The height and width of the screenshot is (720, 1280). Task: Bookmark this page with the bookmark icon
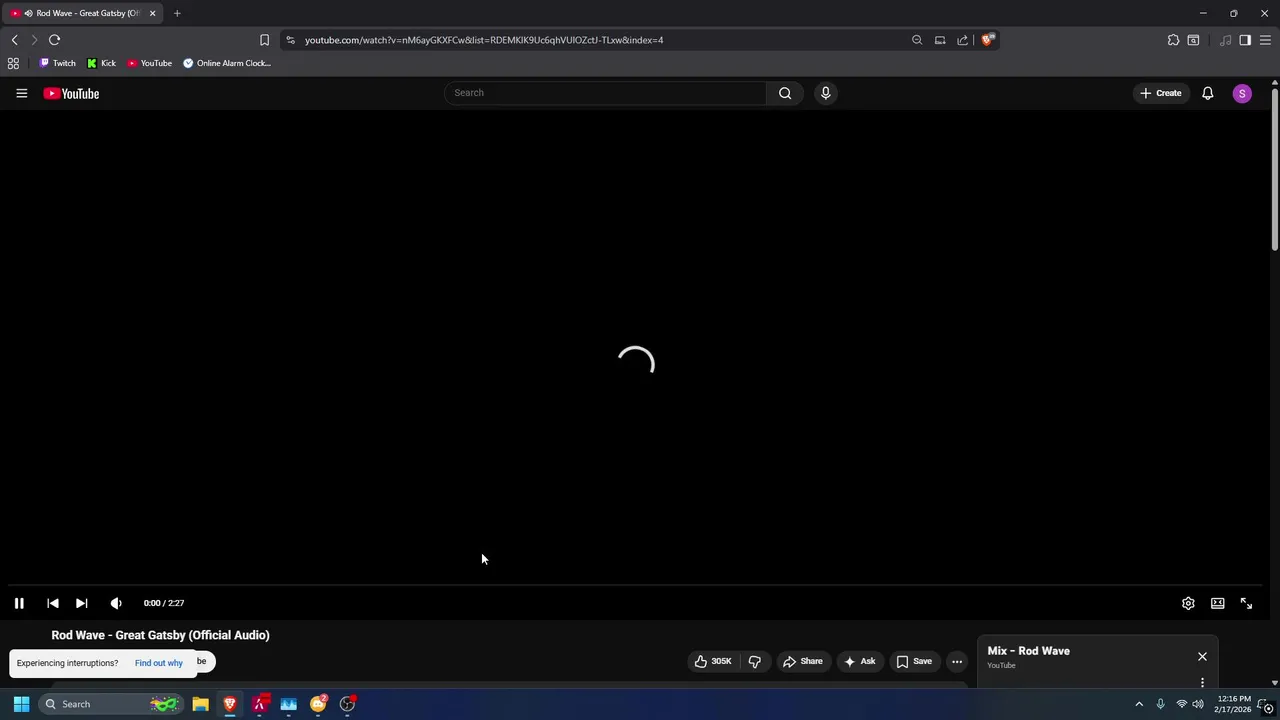[x=264, y=40]
